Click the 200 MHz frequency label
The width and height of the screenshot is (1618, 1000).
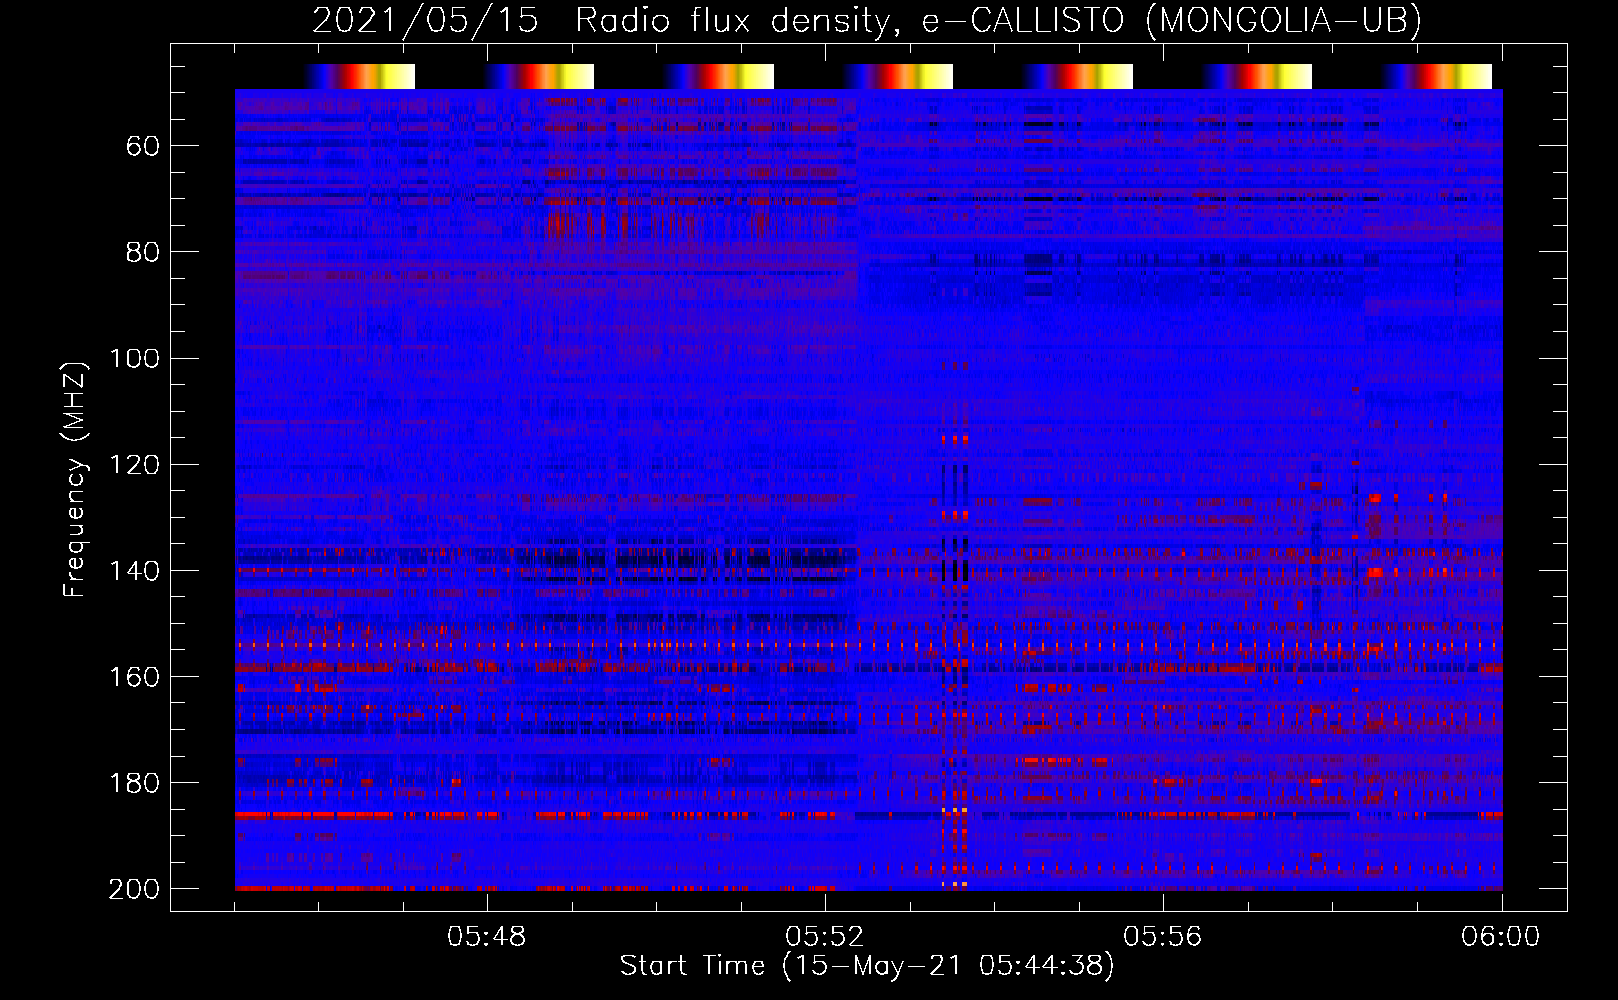[134, 888]
